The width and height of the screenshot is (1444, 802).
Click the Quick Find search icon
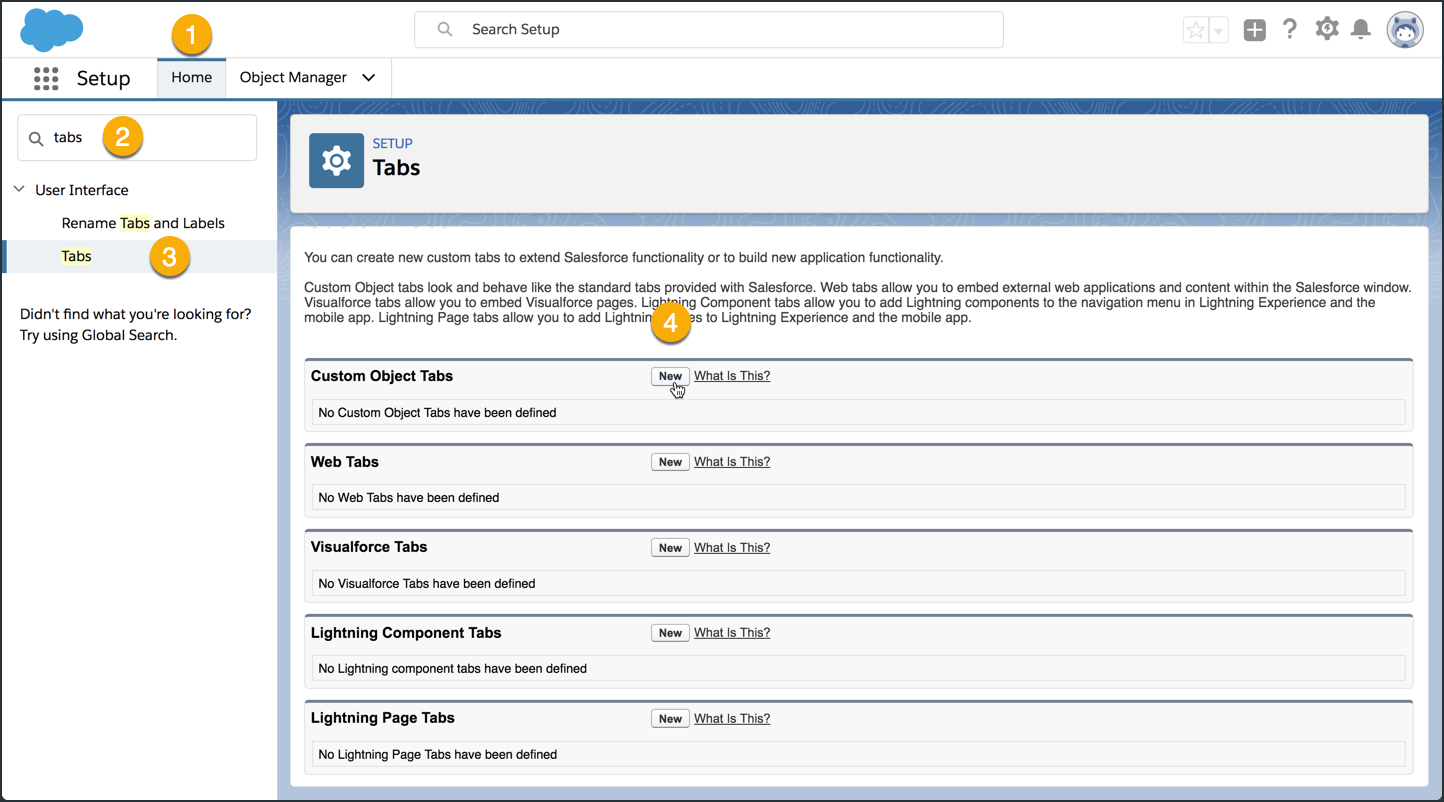click(36, 138)
